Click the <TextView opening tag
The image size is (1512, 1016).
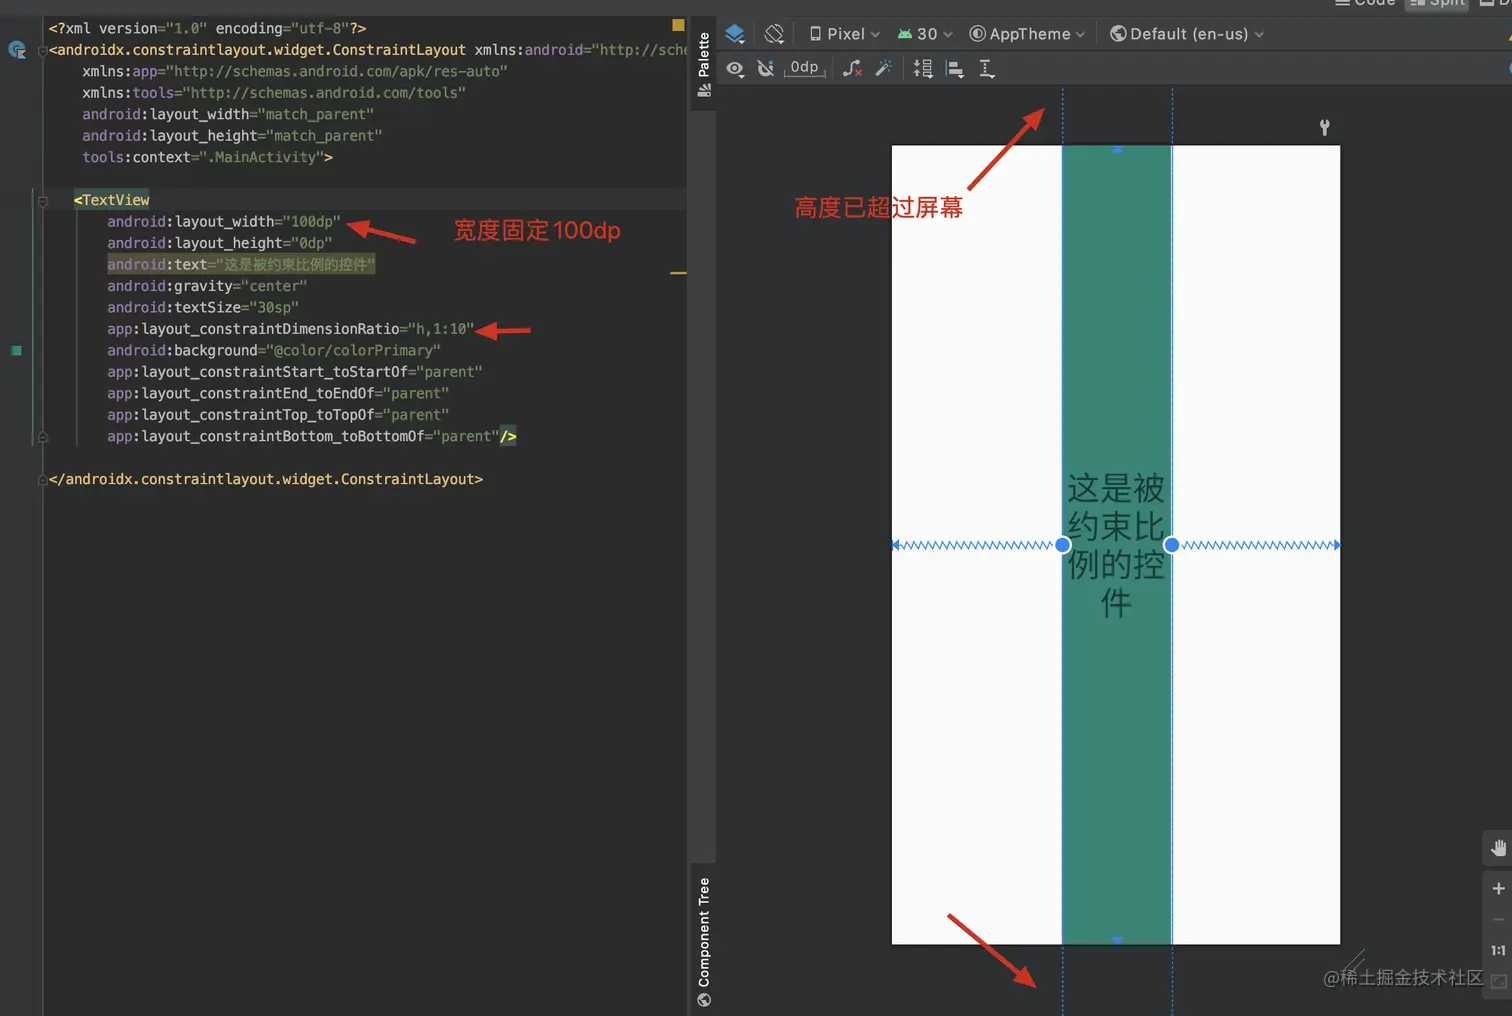coord(111,200)
